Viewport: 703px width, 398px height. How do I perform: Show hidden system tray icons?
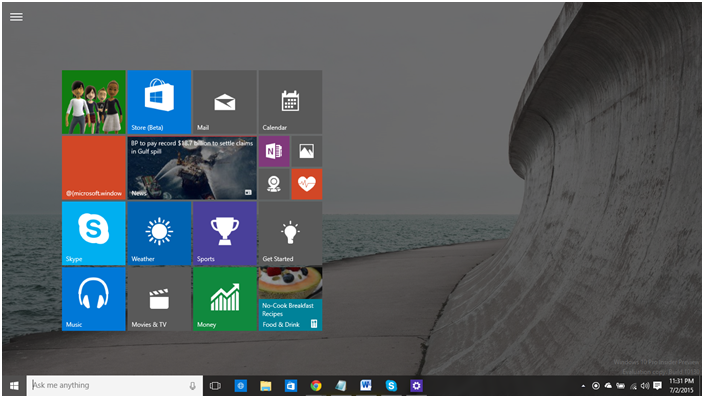pos(583,386)
